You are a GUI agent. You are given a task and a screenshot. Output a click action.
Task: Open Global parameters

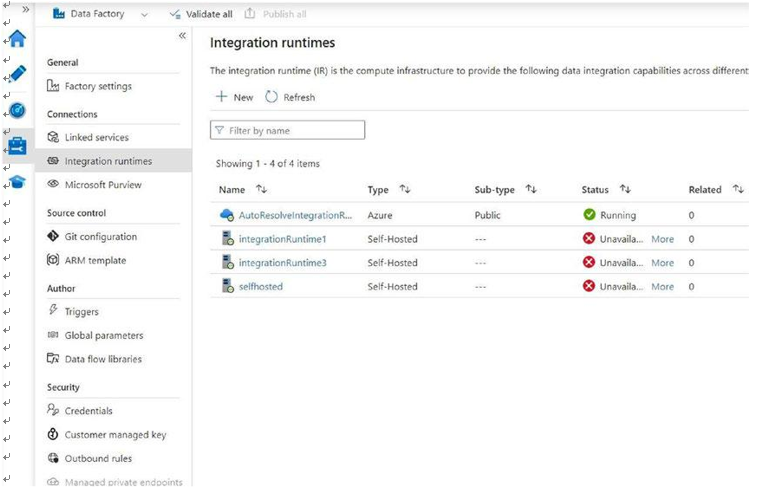pos(104,335)
